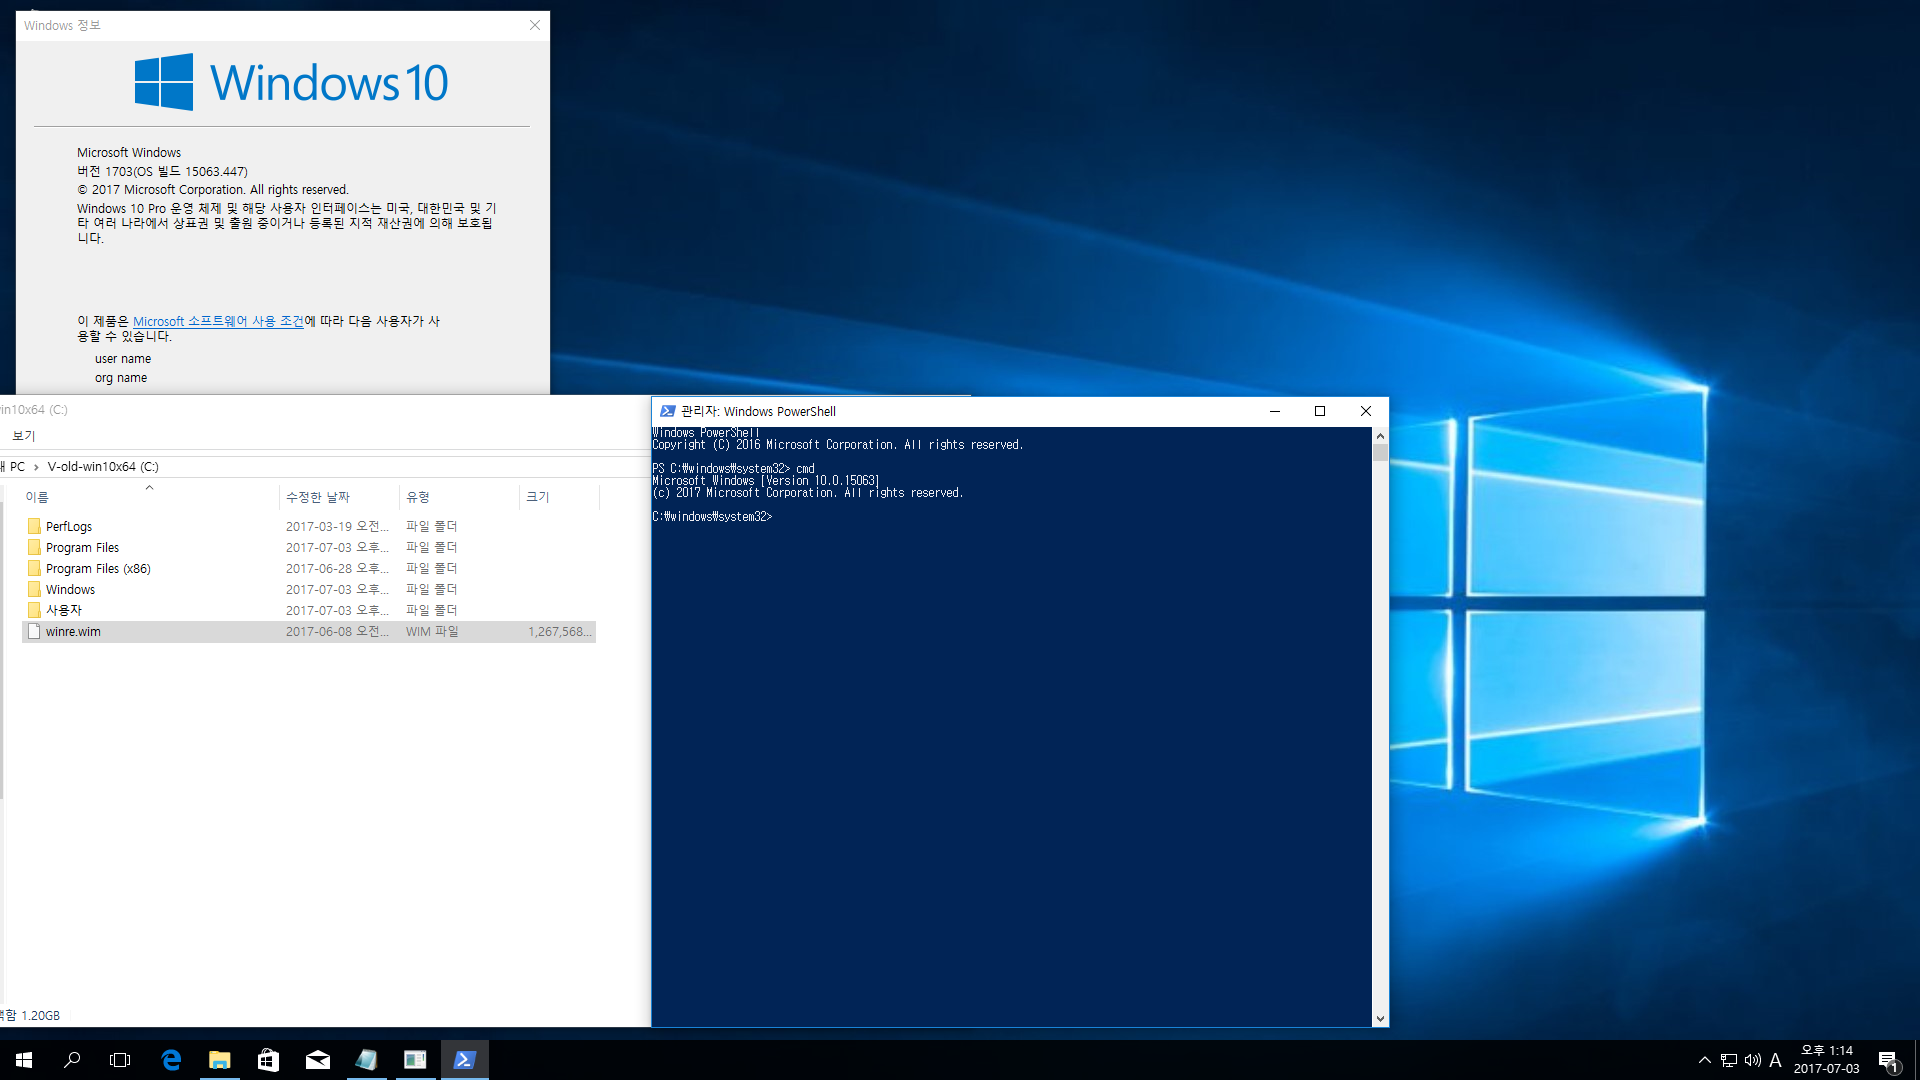Expand breadcrumb chevron after PC
This screenshot has height=1080, width=1920.
(36, 467)
